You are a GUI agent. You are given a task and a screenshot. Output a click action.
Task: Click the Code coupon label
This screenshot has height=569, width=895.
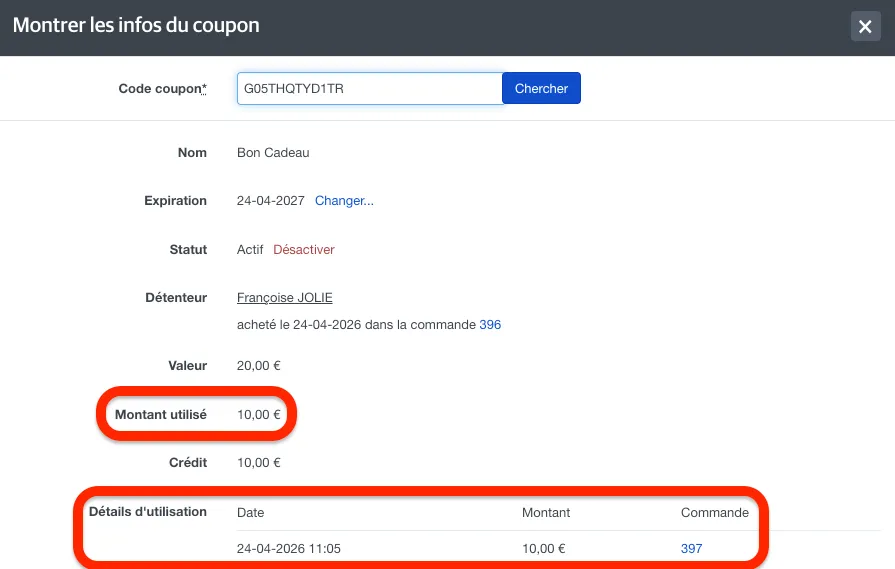(x=163, y=88)
